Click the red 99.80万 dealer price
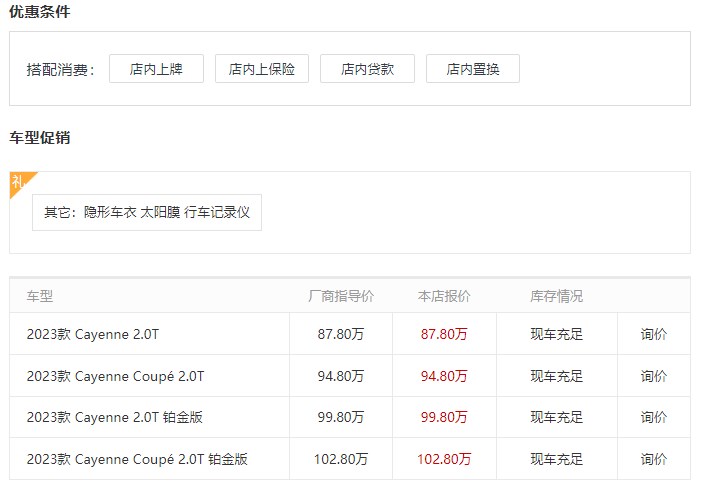Viewport: 701px width, 485px height. pos(444,417)
